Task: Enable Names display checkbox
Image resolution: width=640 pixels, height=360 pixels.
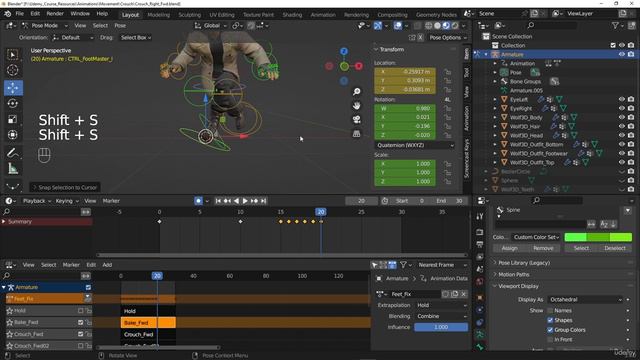Action: pos(550,311)
